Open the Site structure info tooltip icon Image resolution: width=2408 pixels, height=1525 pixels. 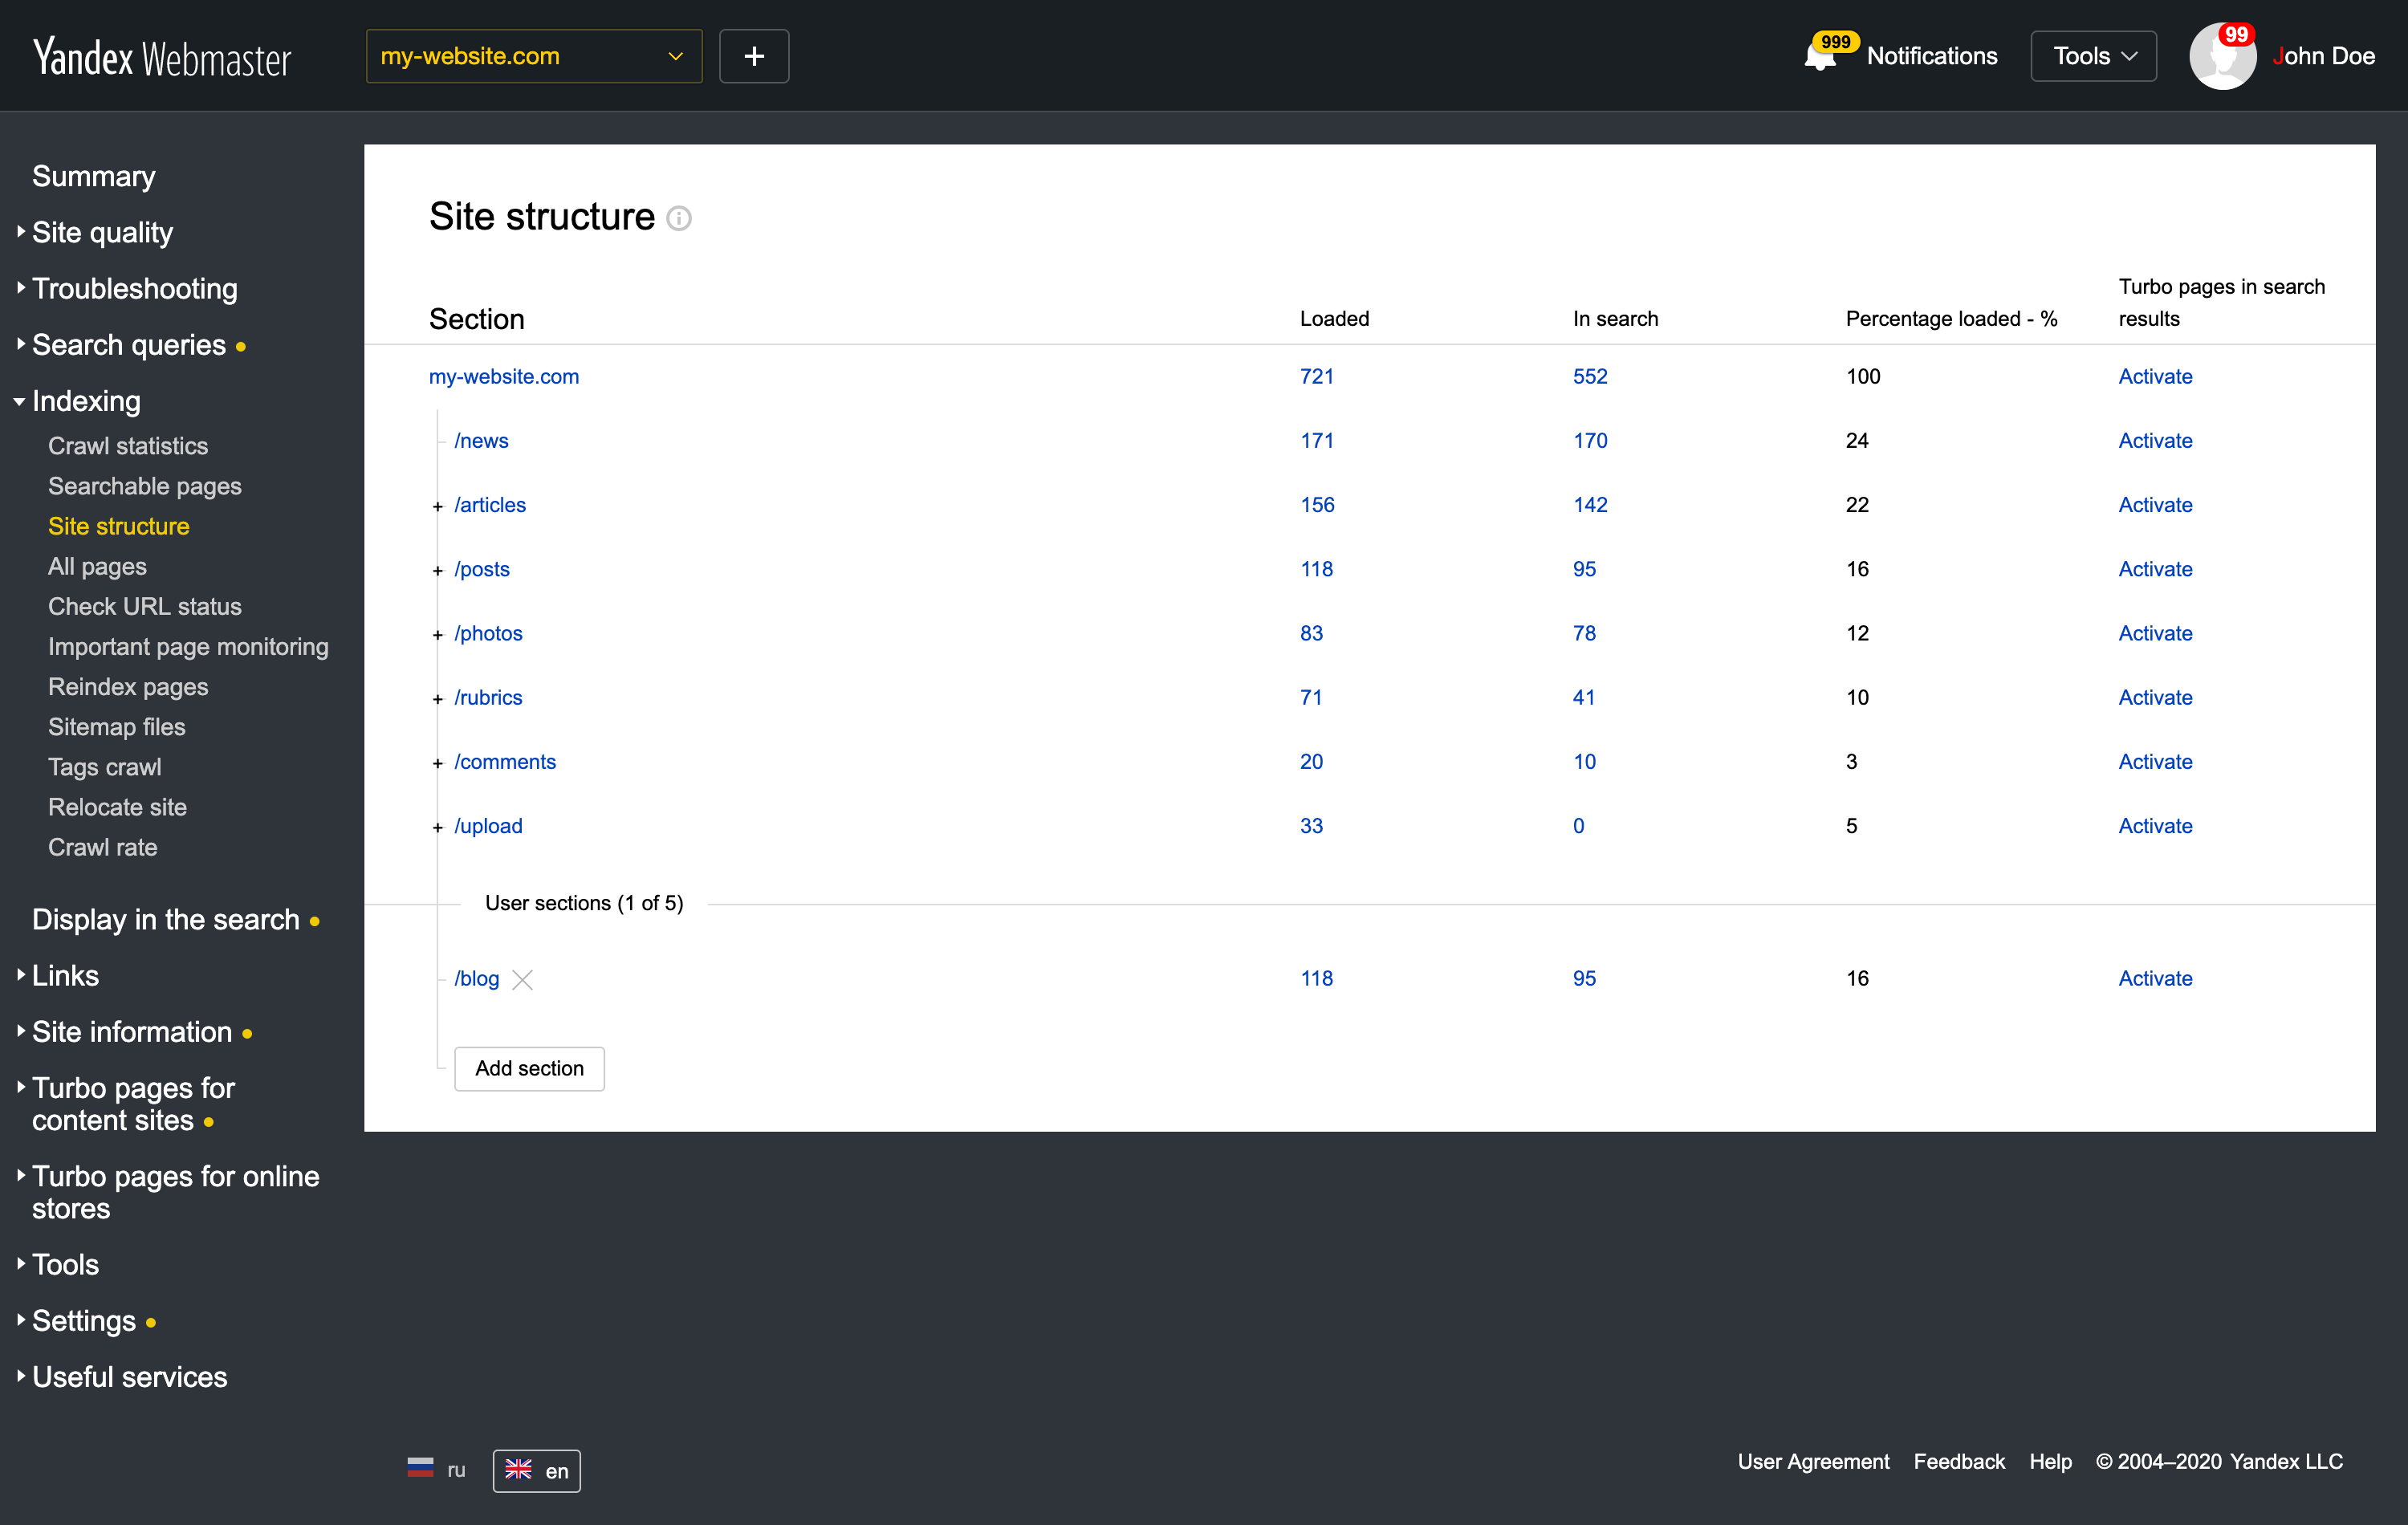point(680,218)
